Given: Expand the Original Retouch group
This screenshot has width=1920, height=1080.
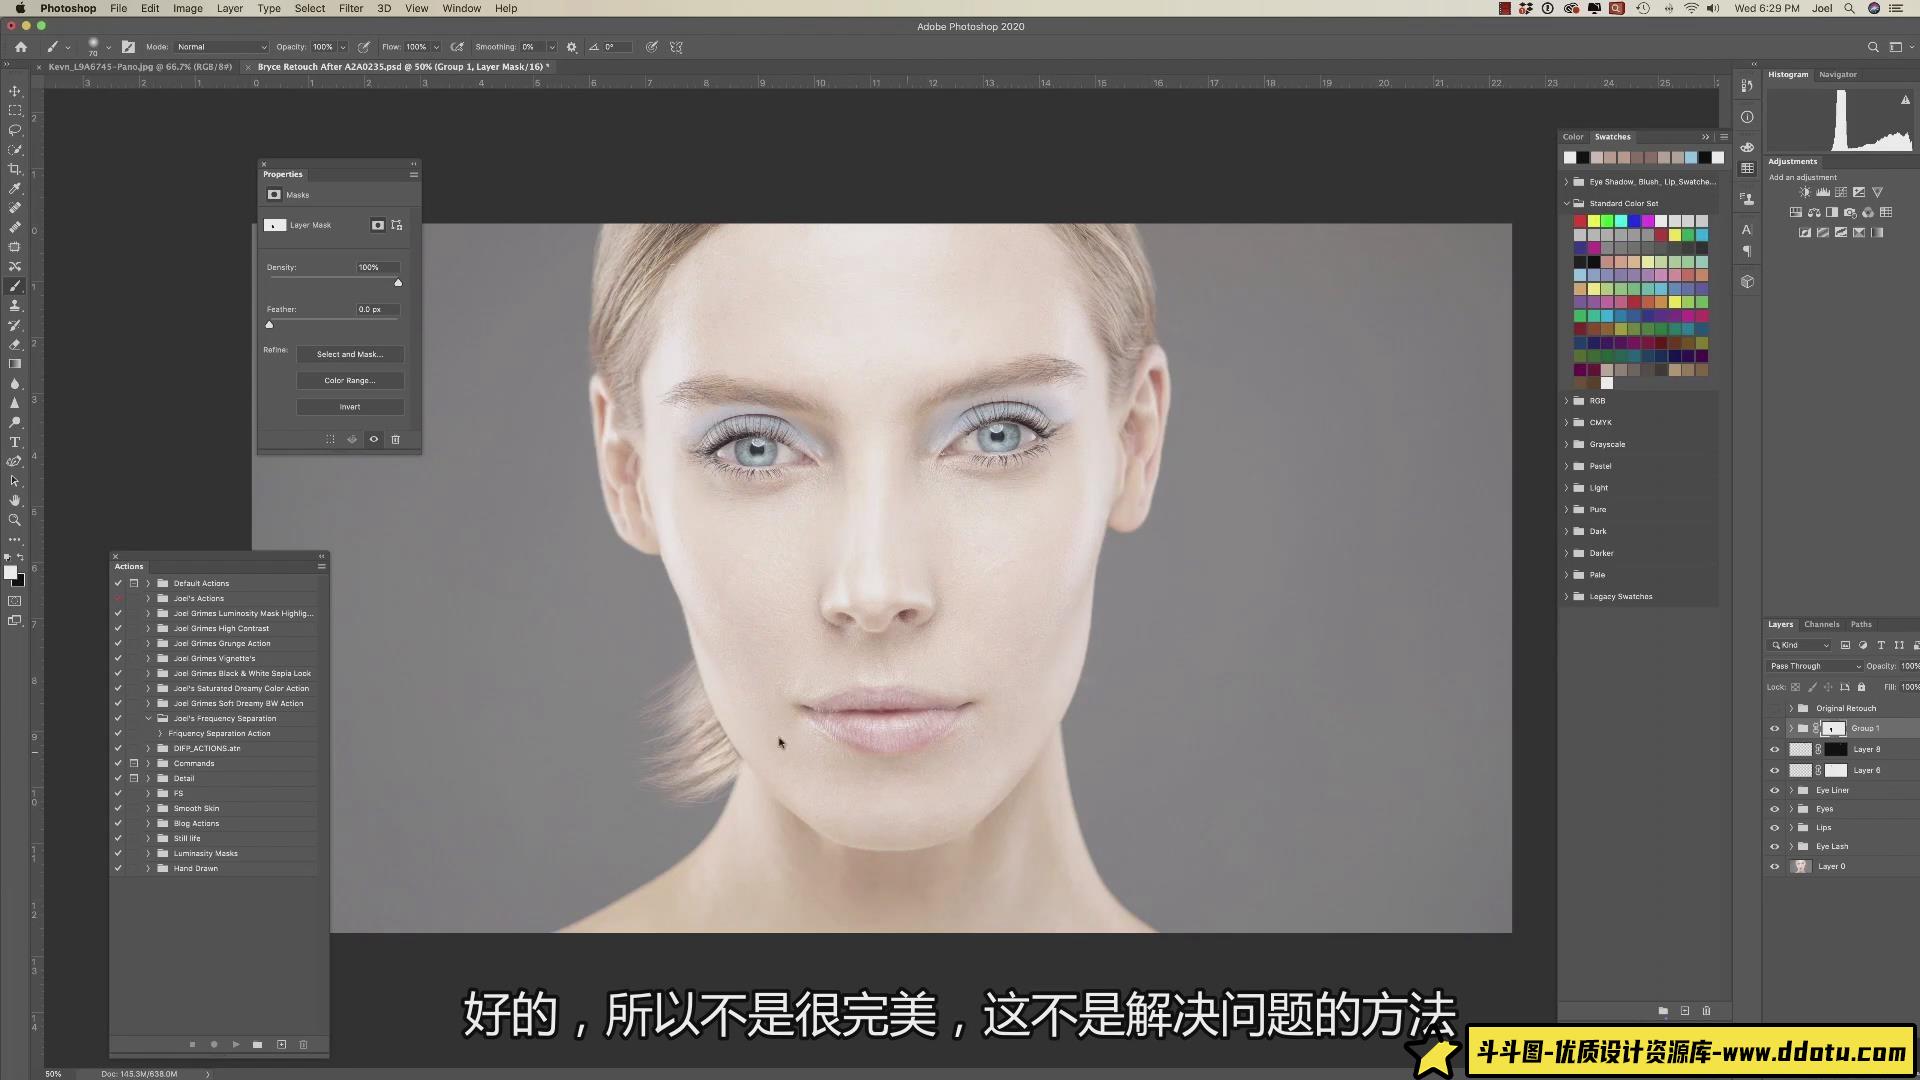Looking at the screenshot, I should coord(1790,708).
